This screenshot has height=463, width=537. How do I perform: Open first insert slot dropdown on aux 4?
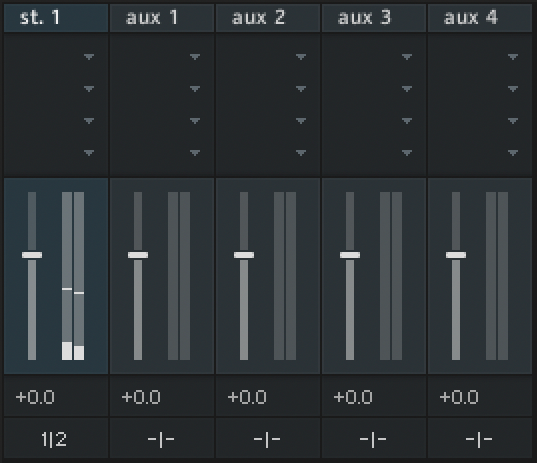tap(513, 57)
